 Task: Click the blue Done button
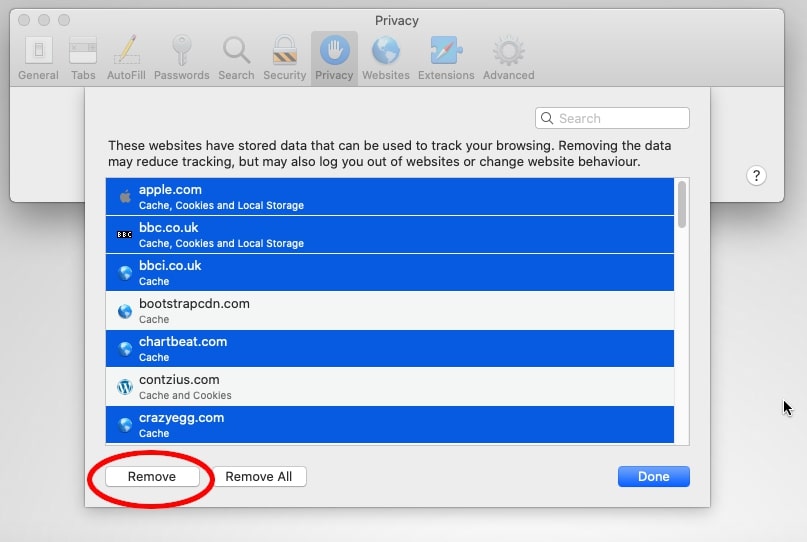(x=654, y=477)
